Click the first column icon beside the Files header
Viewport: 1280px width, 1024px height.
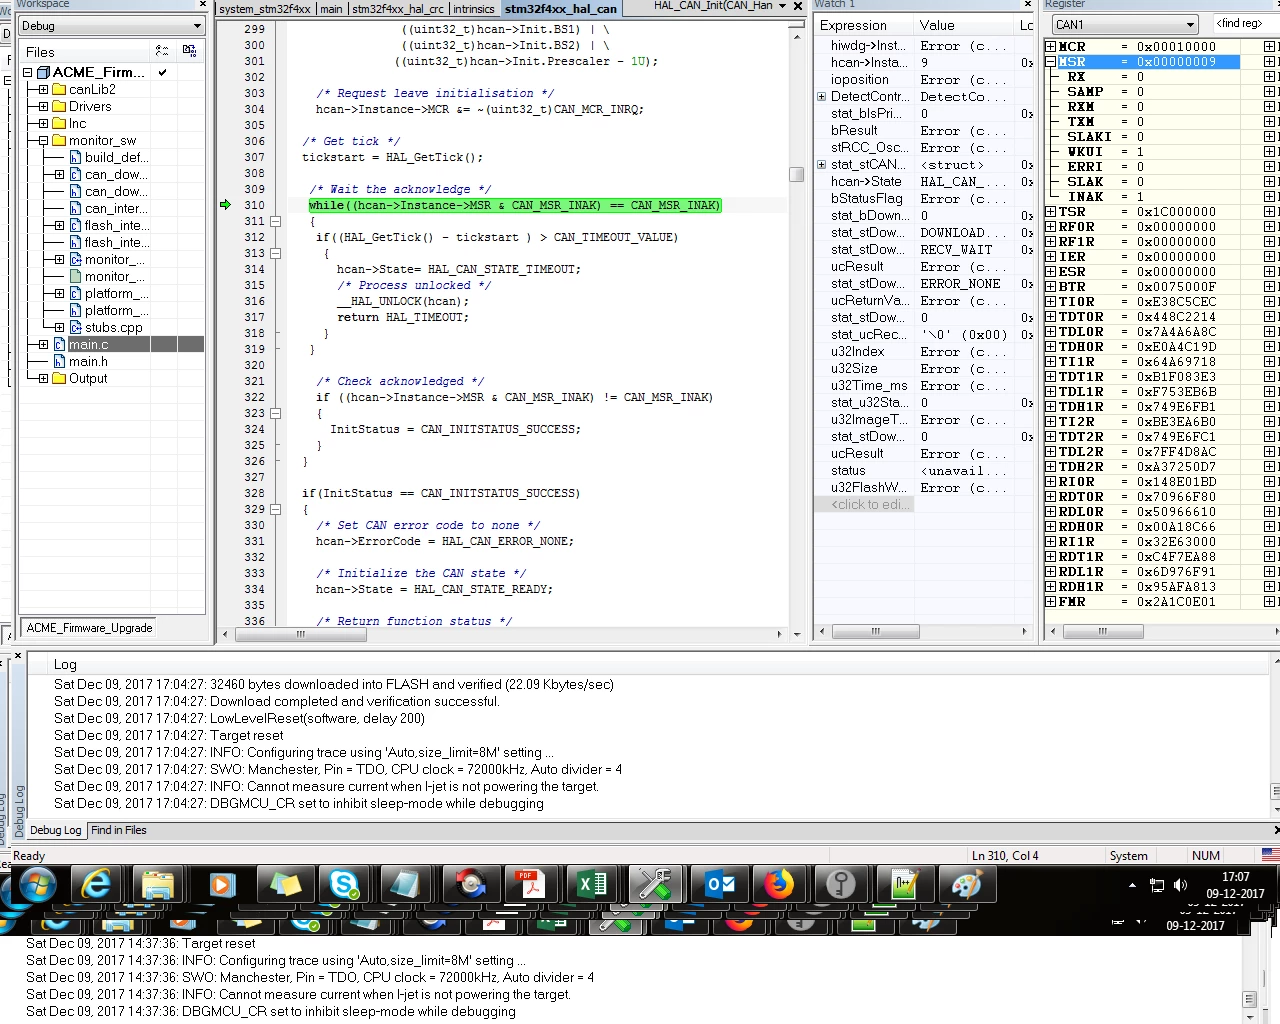point(162,51)
